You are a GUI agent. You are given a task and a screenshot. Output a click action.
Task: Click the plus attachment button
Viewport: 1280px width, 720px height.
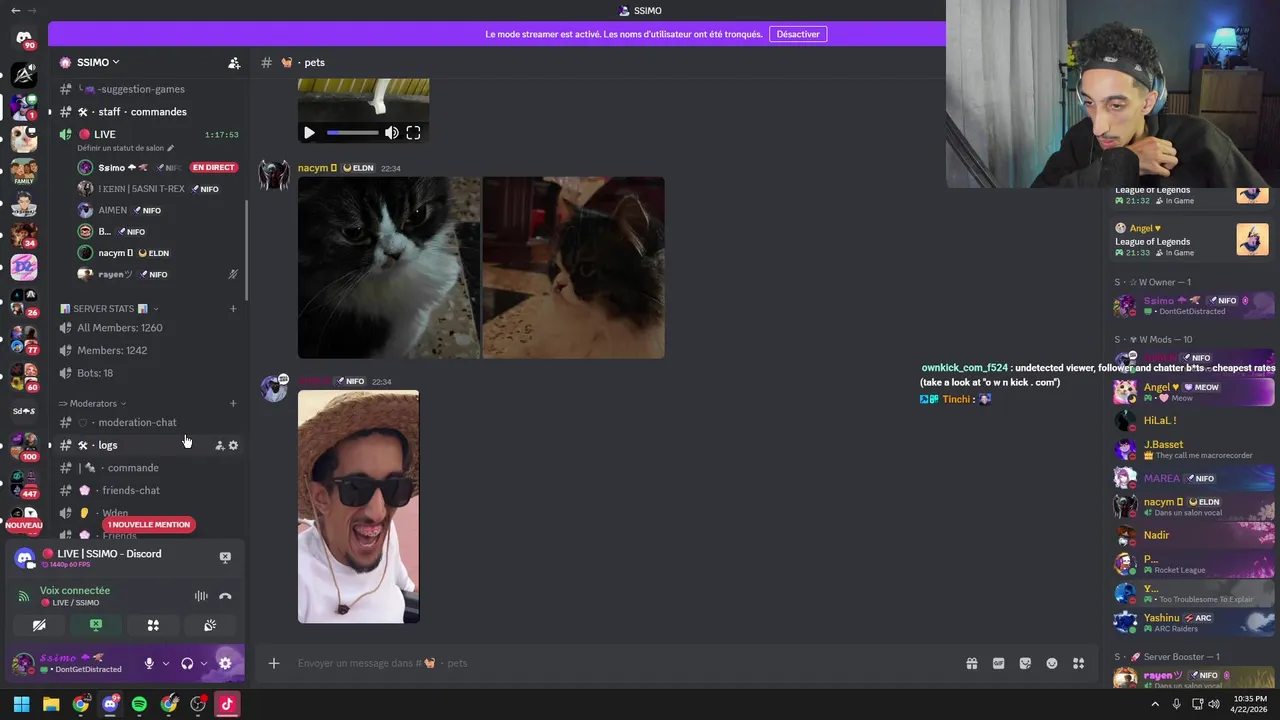point(273,663)
